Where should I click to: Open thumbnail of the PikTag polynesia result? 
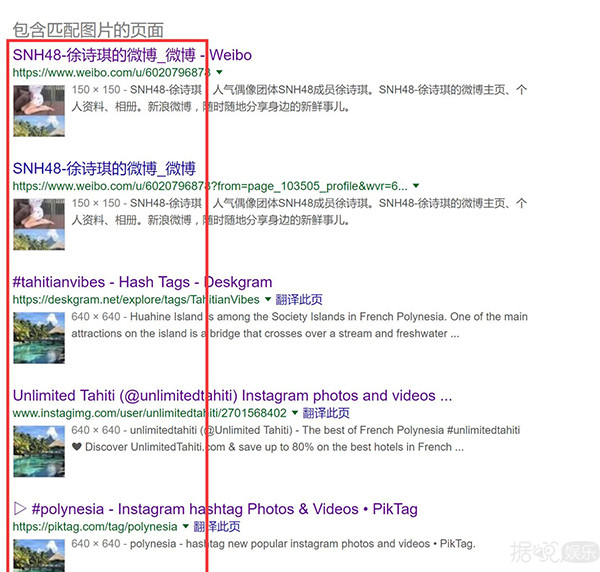coord(39,555)
